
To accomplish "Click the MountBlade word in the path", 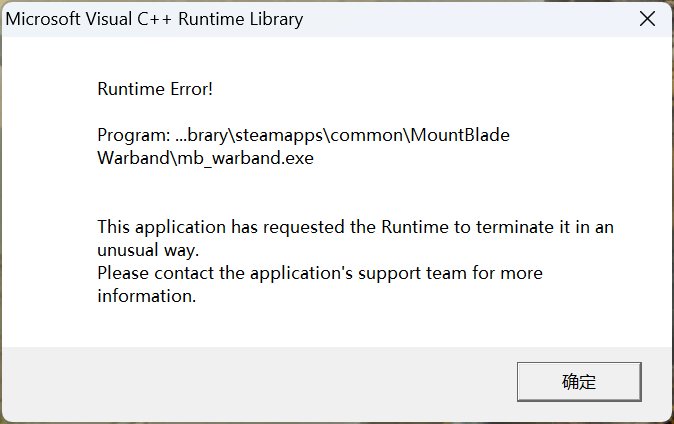I will click(x=460, y=135).
